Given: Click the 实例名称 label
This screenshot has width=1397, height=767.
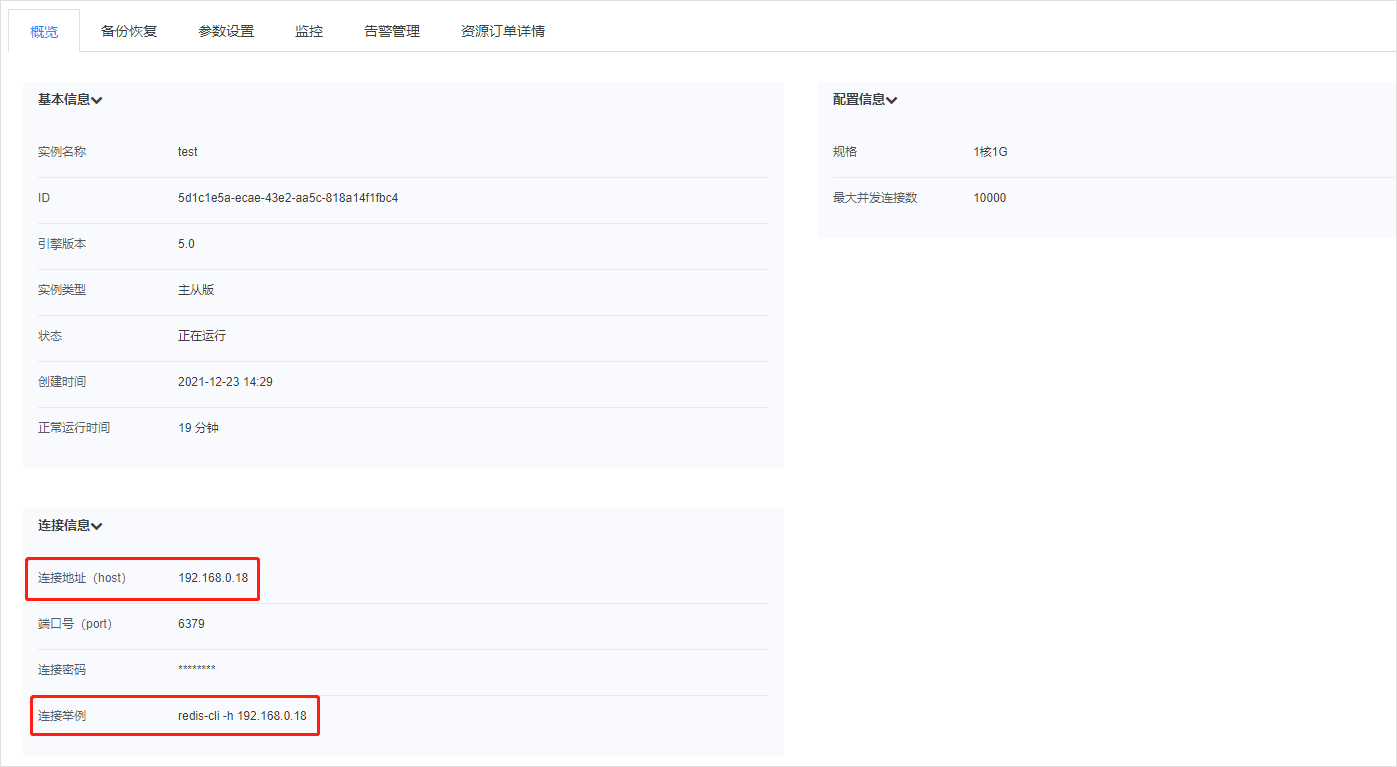Looking at the screenshot, I should (x=62, y=152).
